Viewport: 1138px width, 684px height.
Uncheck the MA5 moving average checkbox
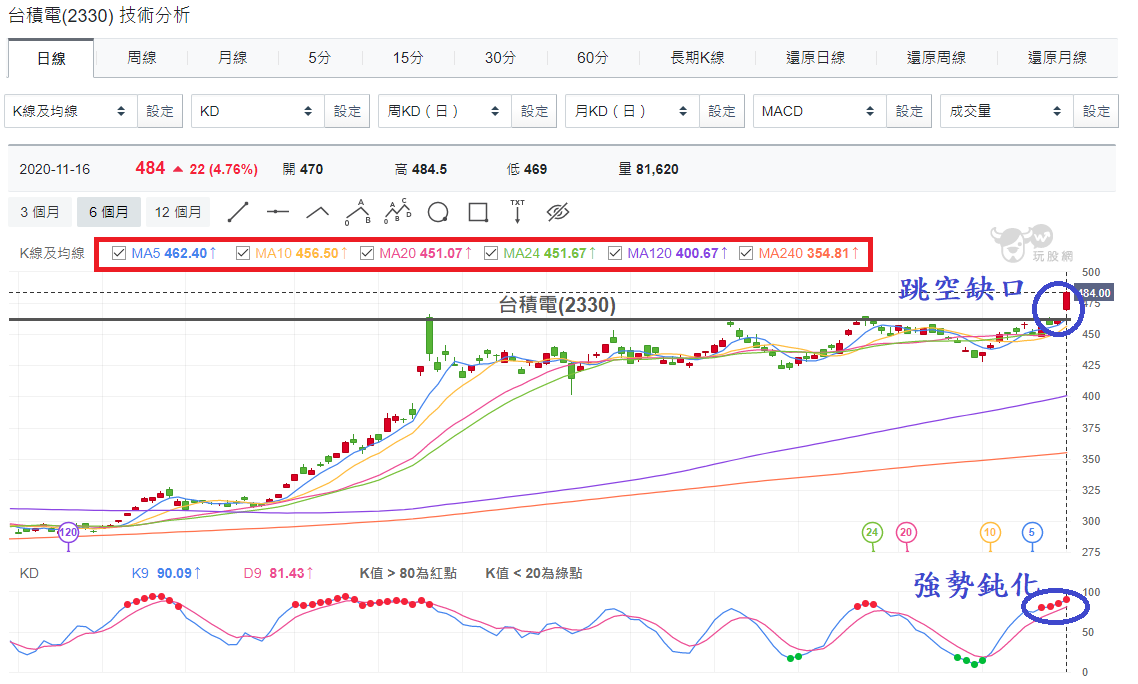tap(119, 253)
